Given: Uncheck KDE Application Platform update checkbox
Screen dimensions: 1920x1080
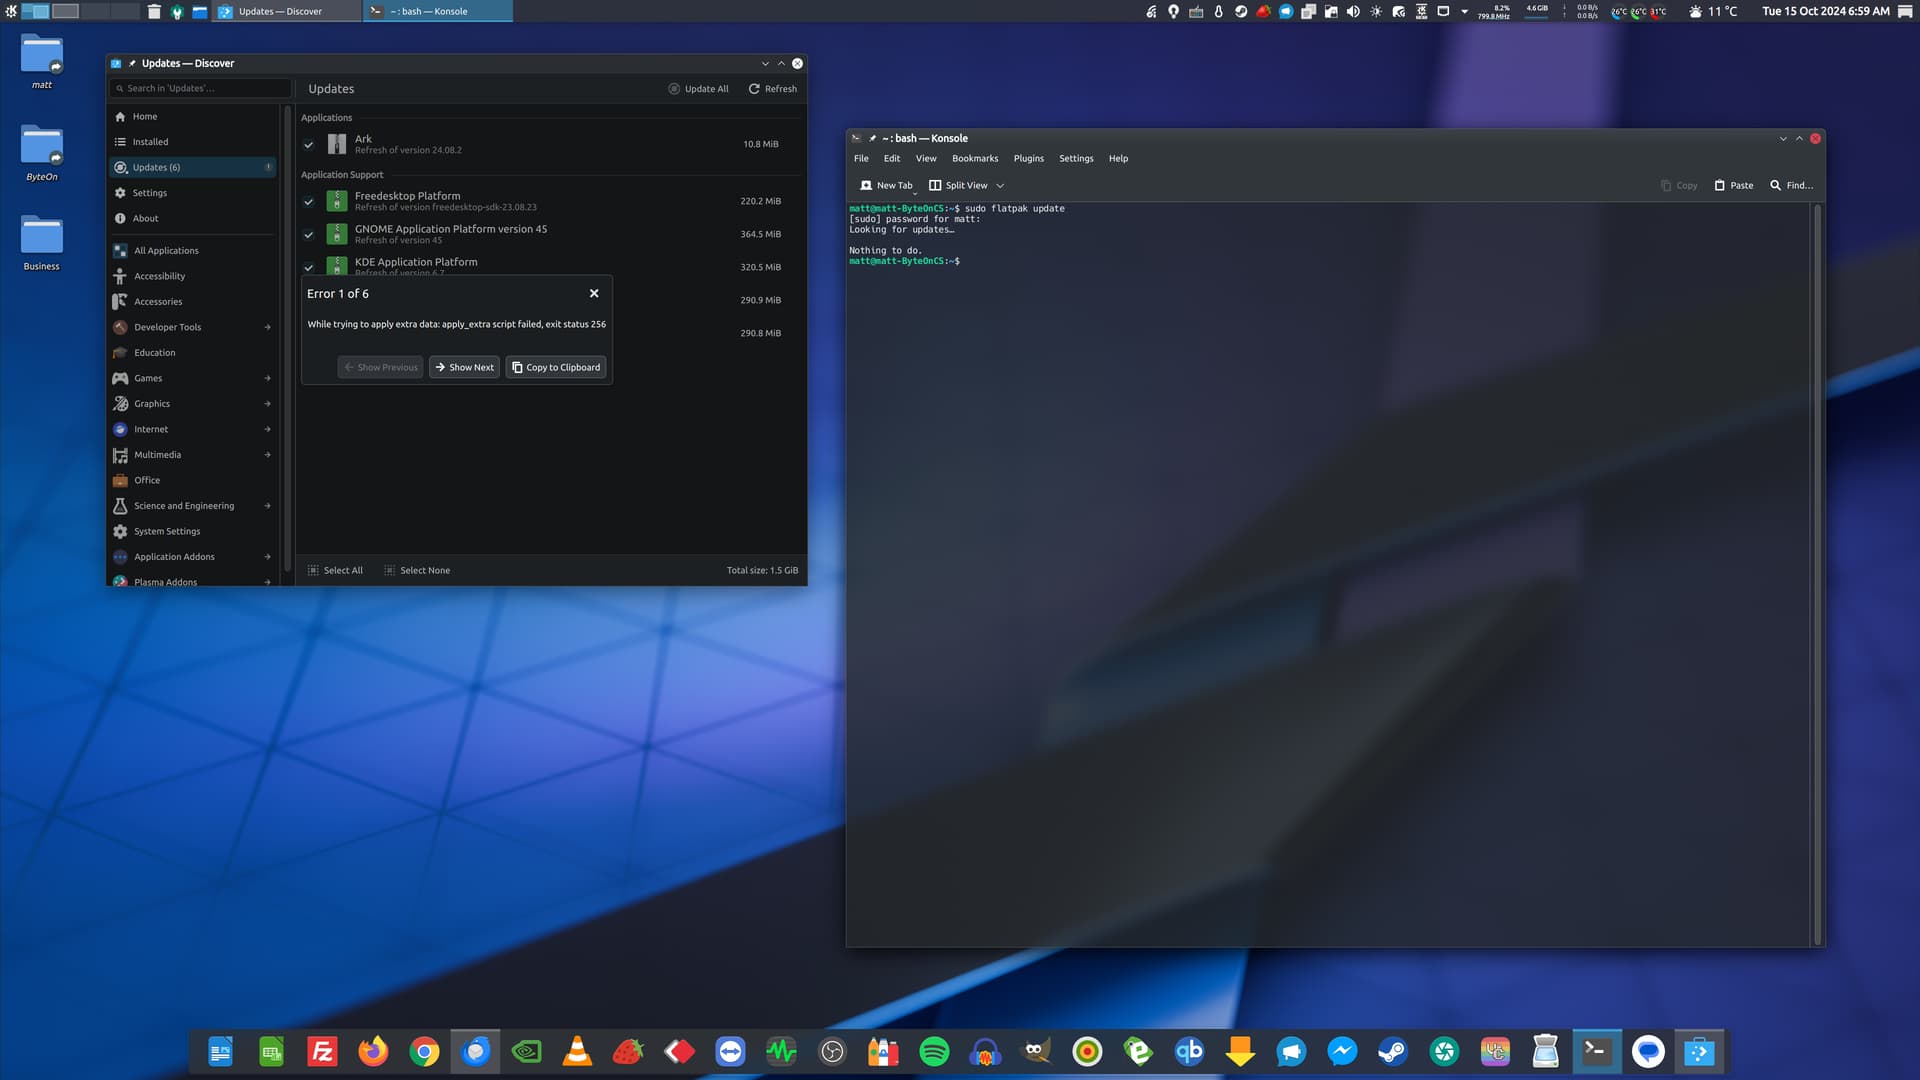Looking at the screenshot, I should 309,267.
